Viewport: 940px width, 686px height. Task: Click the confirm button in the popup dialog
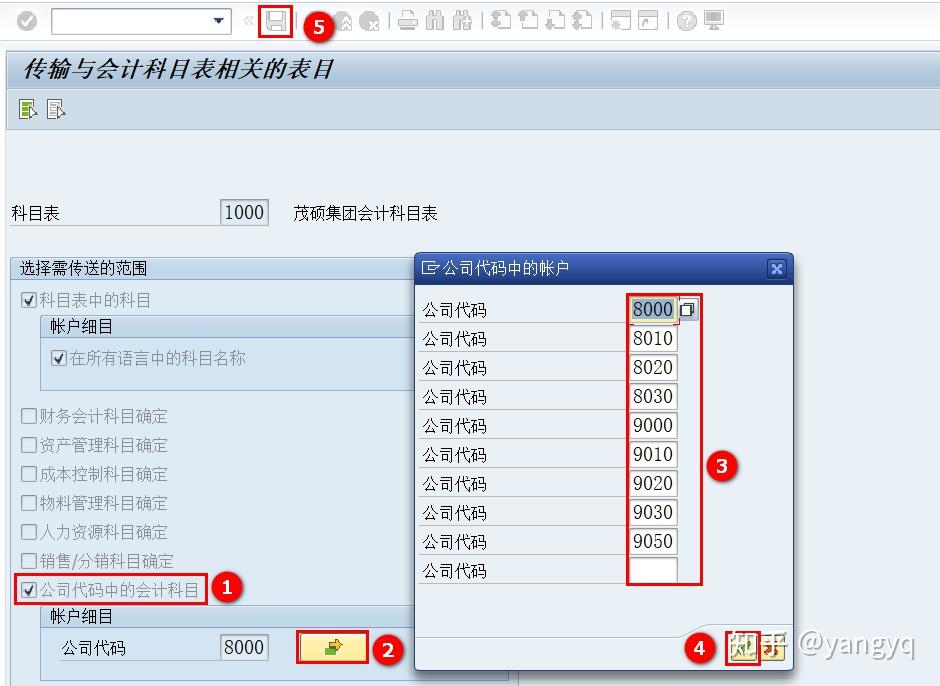[x=742, y=649]
